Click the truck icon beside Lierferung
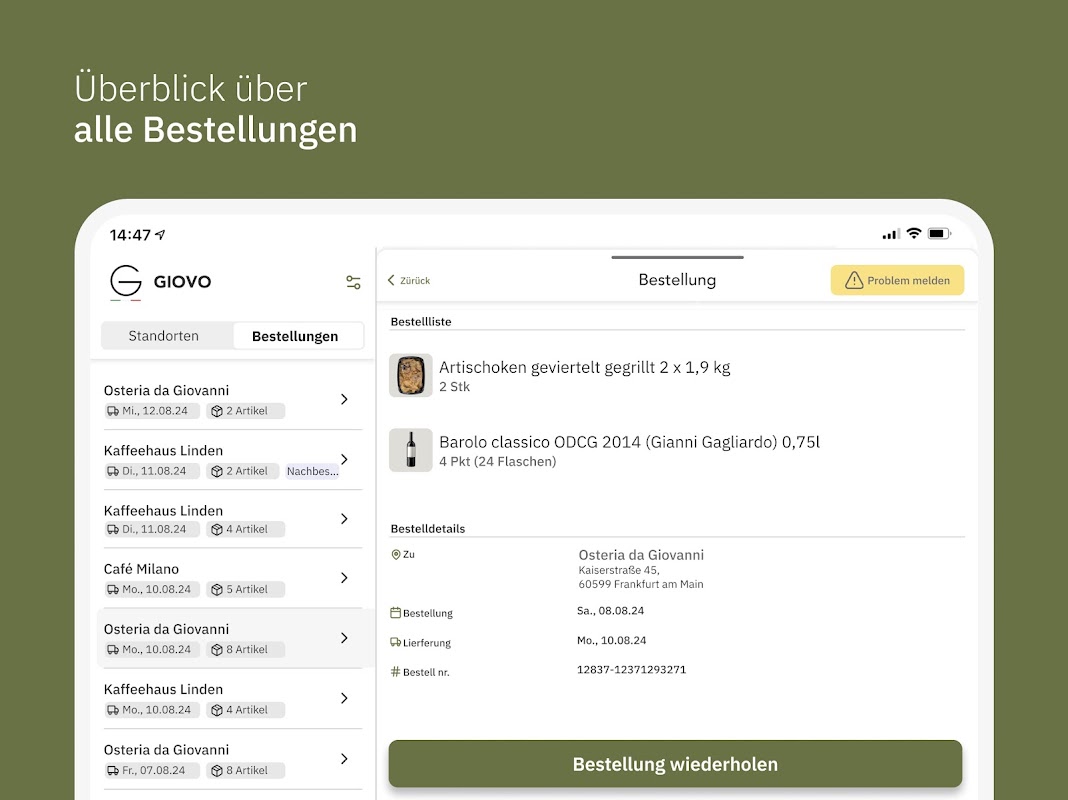Image resolution: width=1068 pixels, height=800 pixels. point(396,642)
